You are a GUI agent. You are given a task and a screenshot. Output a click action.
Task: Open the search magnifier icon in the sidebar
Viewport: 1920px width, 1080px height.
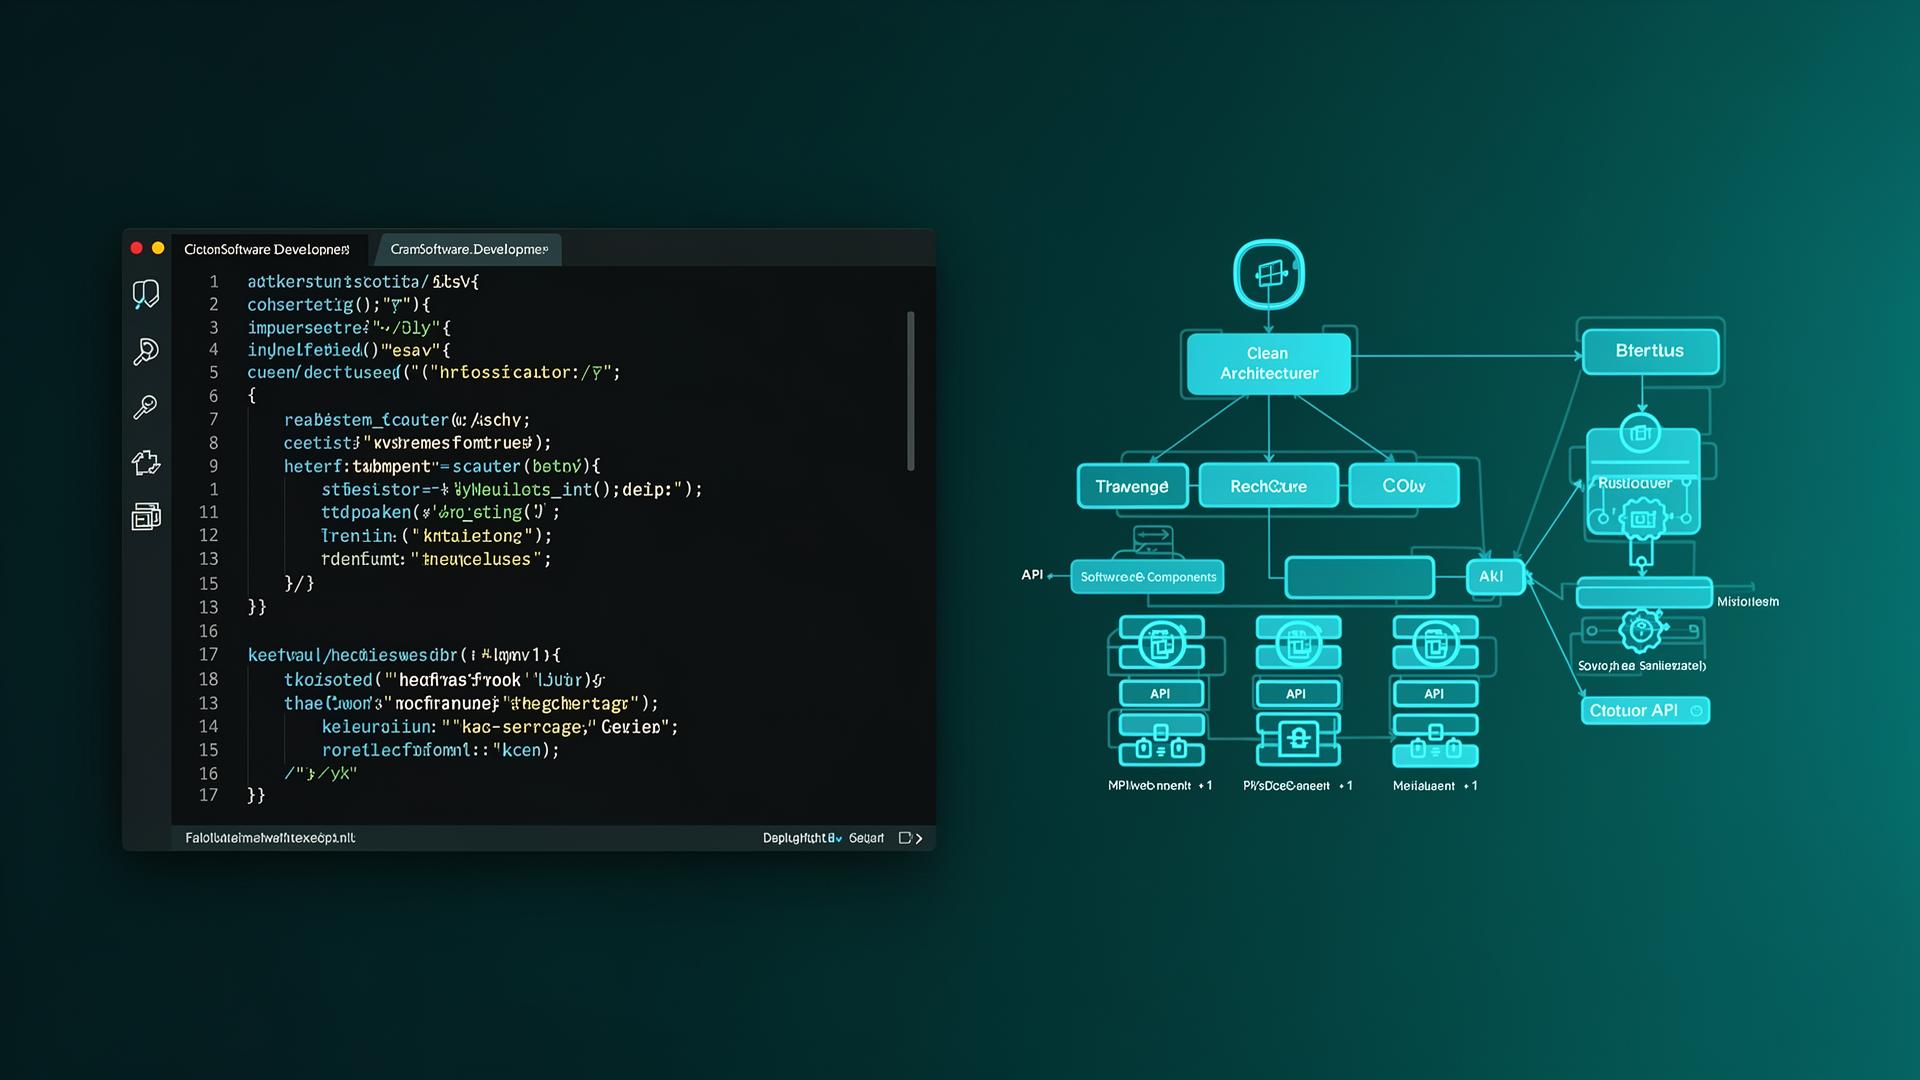click(x=146, y=351)
